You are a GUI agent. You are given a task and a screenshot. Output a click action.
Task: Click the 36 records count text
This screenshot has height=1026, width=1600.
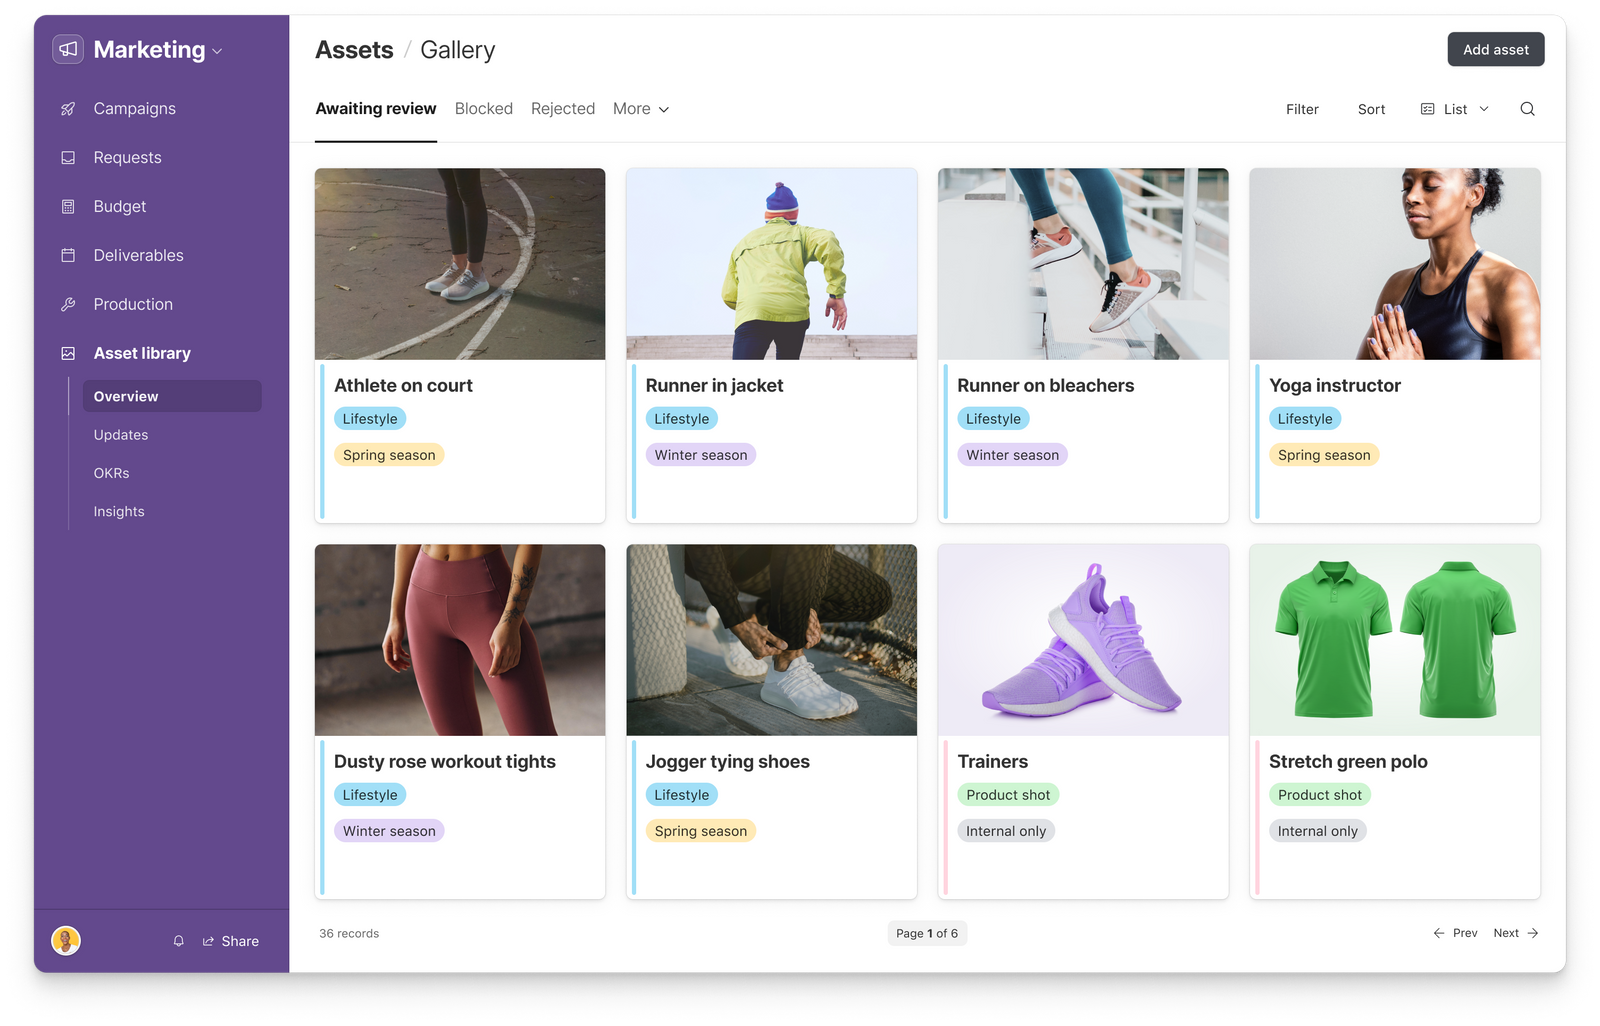coord(349,933)
